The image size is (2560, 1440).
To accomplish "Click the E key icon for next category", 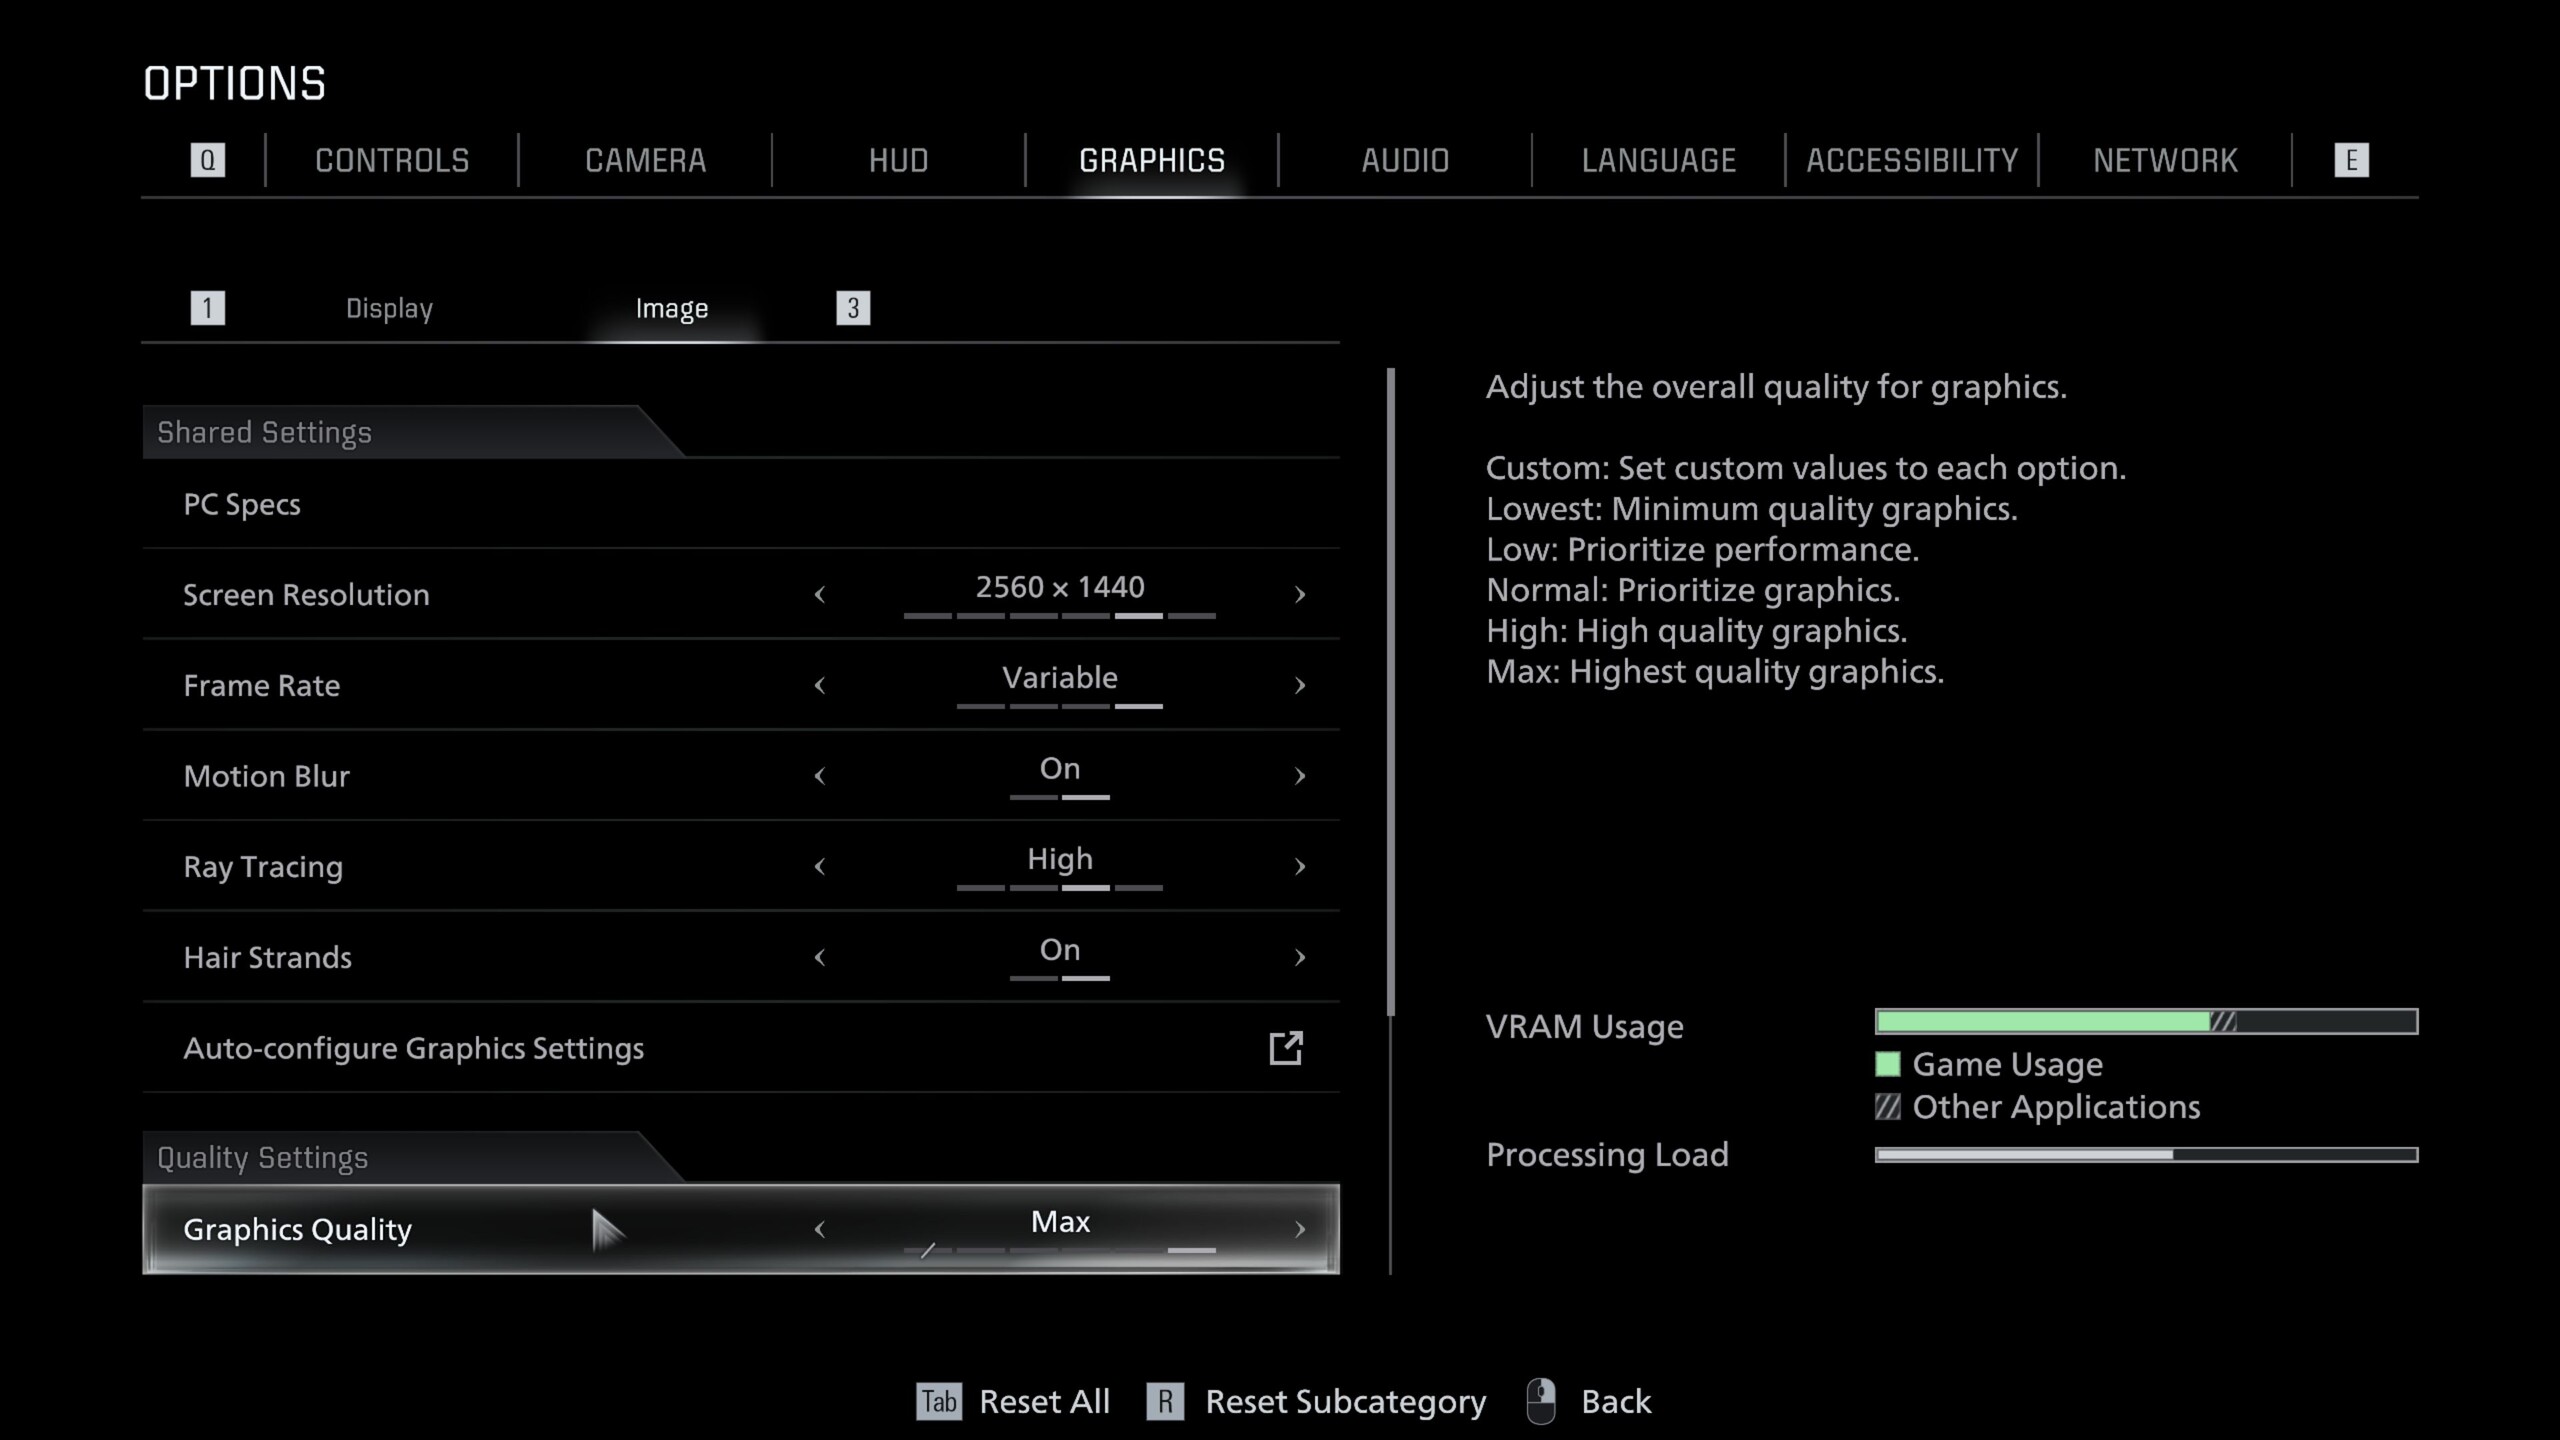I will [2351, 160].
